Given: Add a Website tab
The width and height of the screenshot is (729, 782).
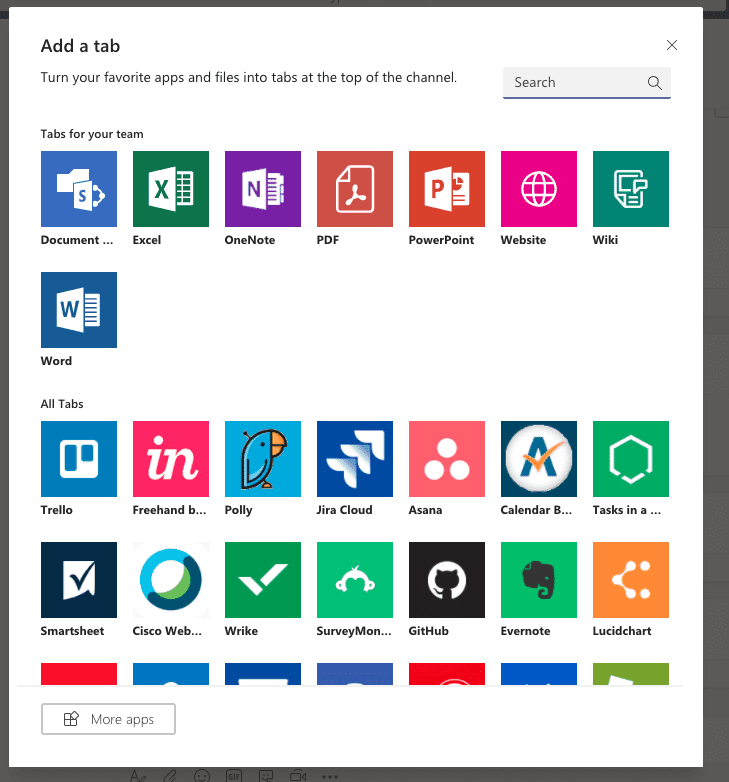Looking at the screenshot, I should point(539,189).
